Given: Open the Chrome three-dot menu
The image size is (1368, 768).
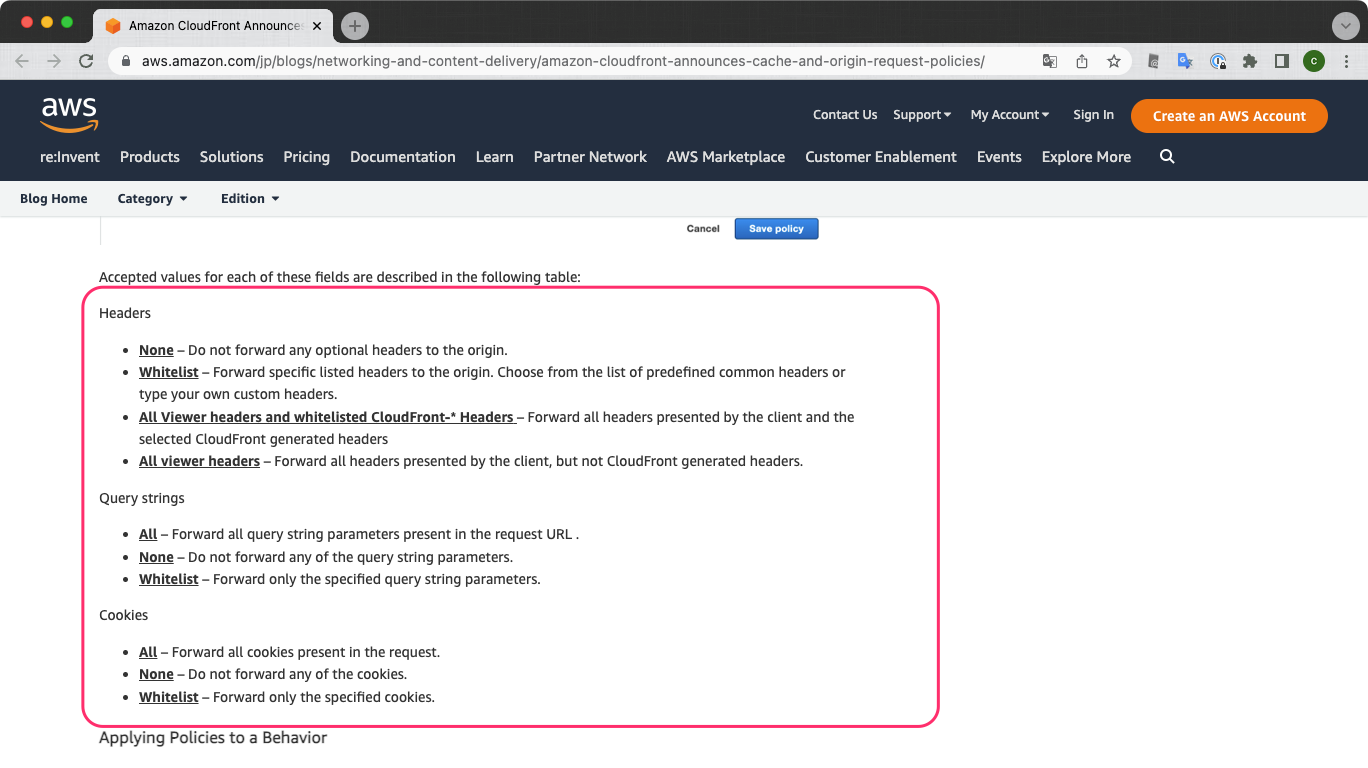Looking at the screenshot, I should click(x=1346, y=61).
